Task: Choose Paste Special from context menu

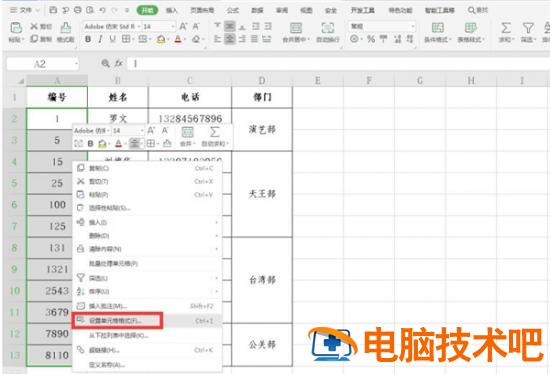Action: 147,208
